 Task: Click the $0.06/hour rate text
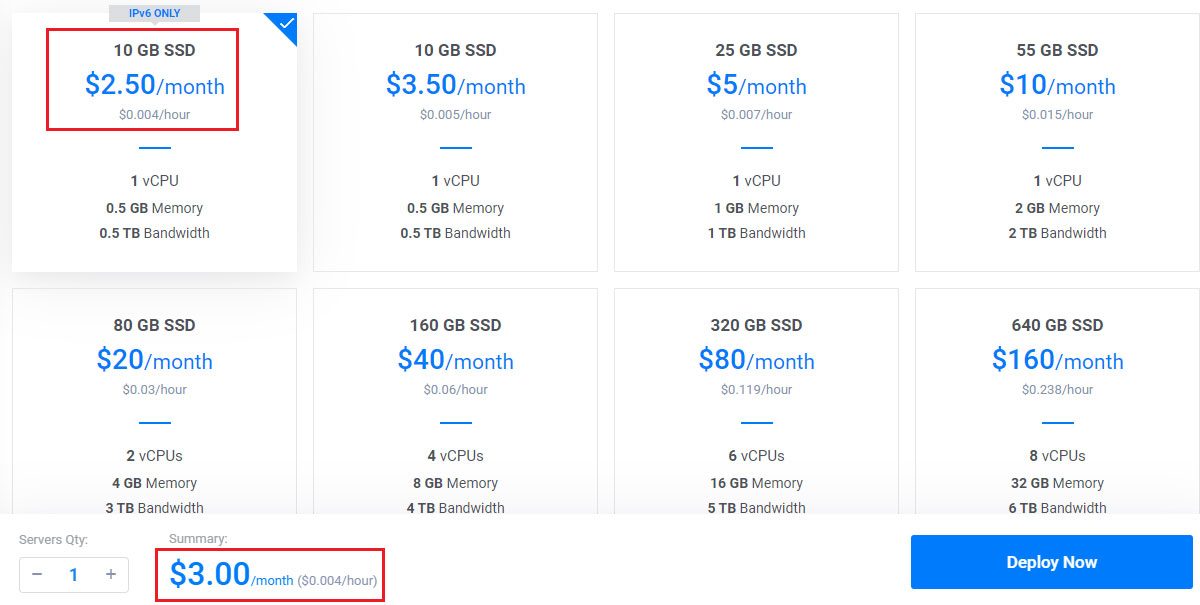point(455,390)
